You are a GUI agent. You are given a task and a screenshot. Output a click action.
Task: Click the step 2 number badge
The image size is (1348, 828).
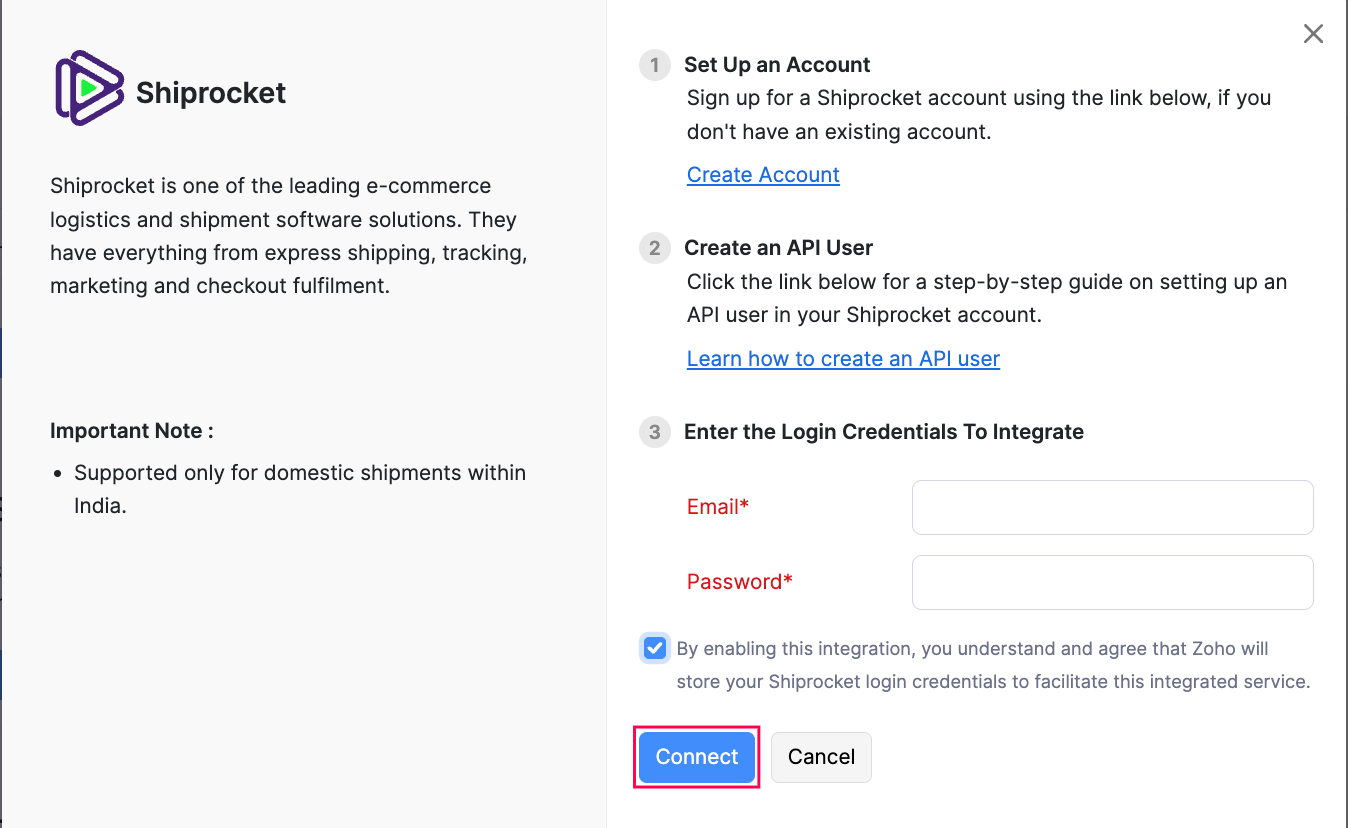(655, 248)
